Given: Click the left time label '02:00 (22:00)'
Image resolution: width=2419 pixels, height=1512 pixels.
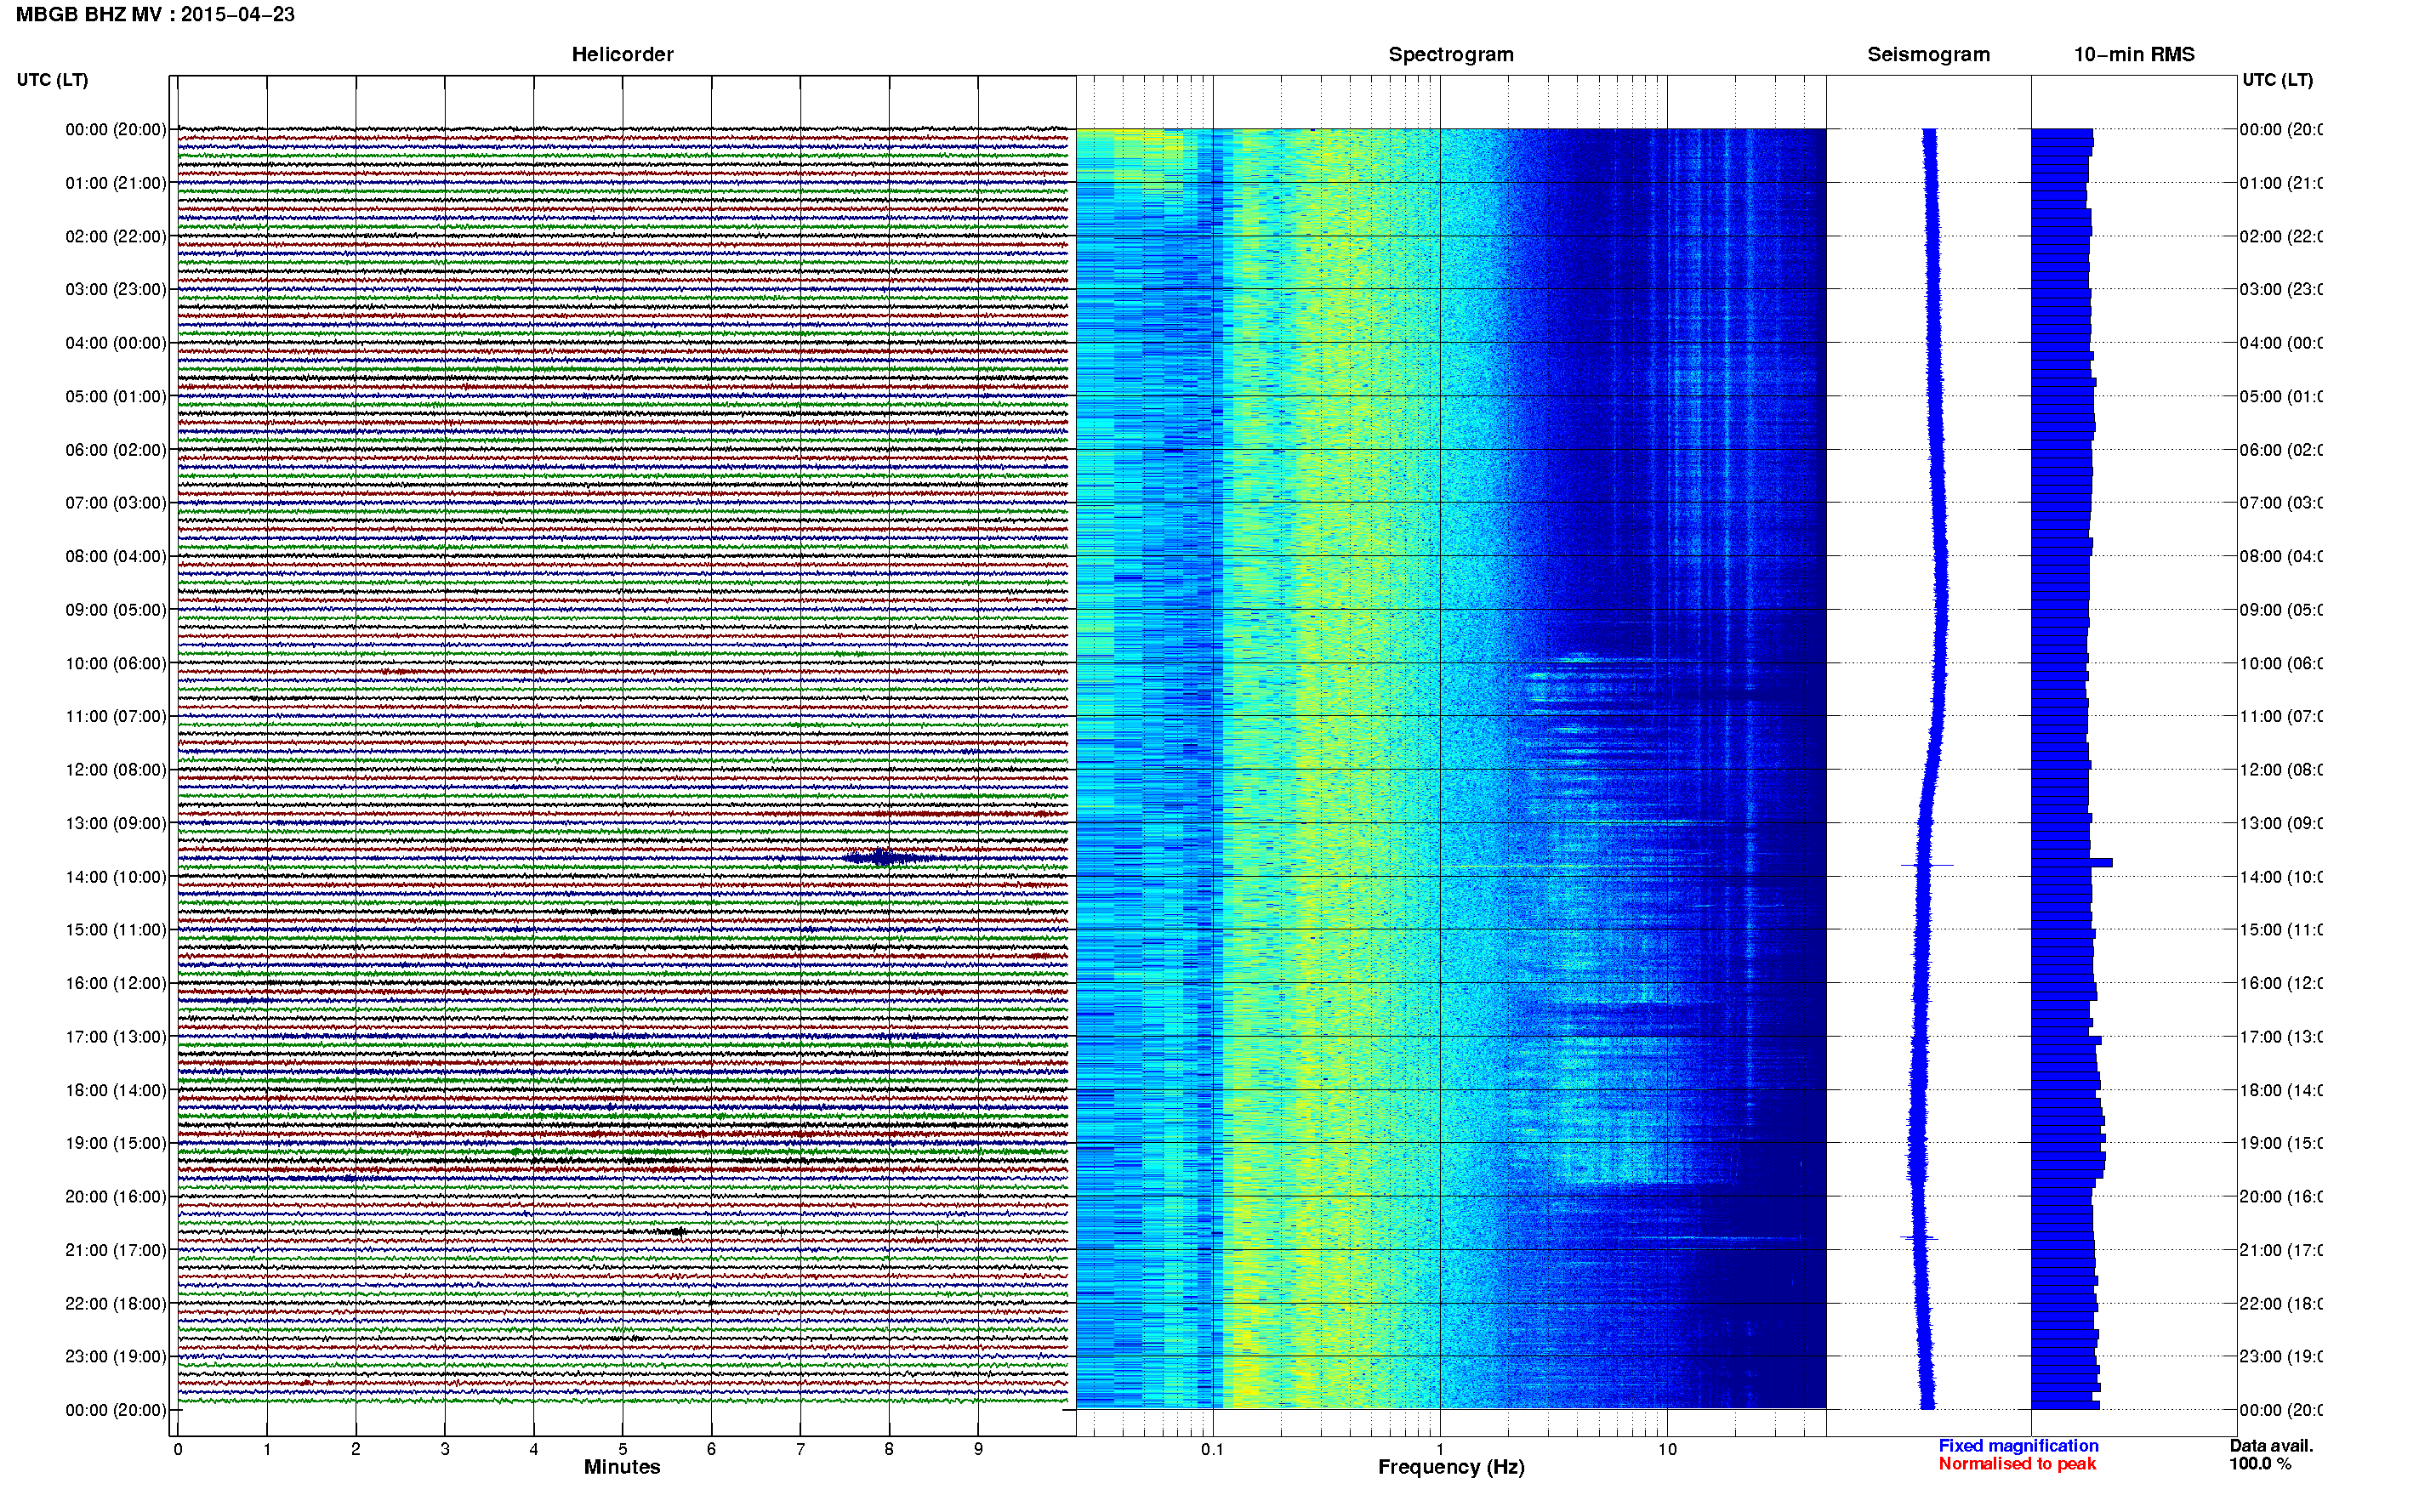Looking at the screenshot, I should pyautogui.click(x=116, y=236).
